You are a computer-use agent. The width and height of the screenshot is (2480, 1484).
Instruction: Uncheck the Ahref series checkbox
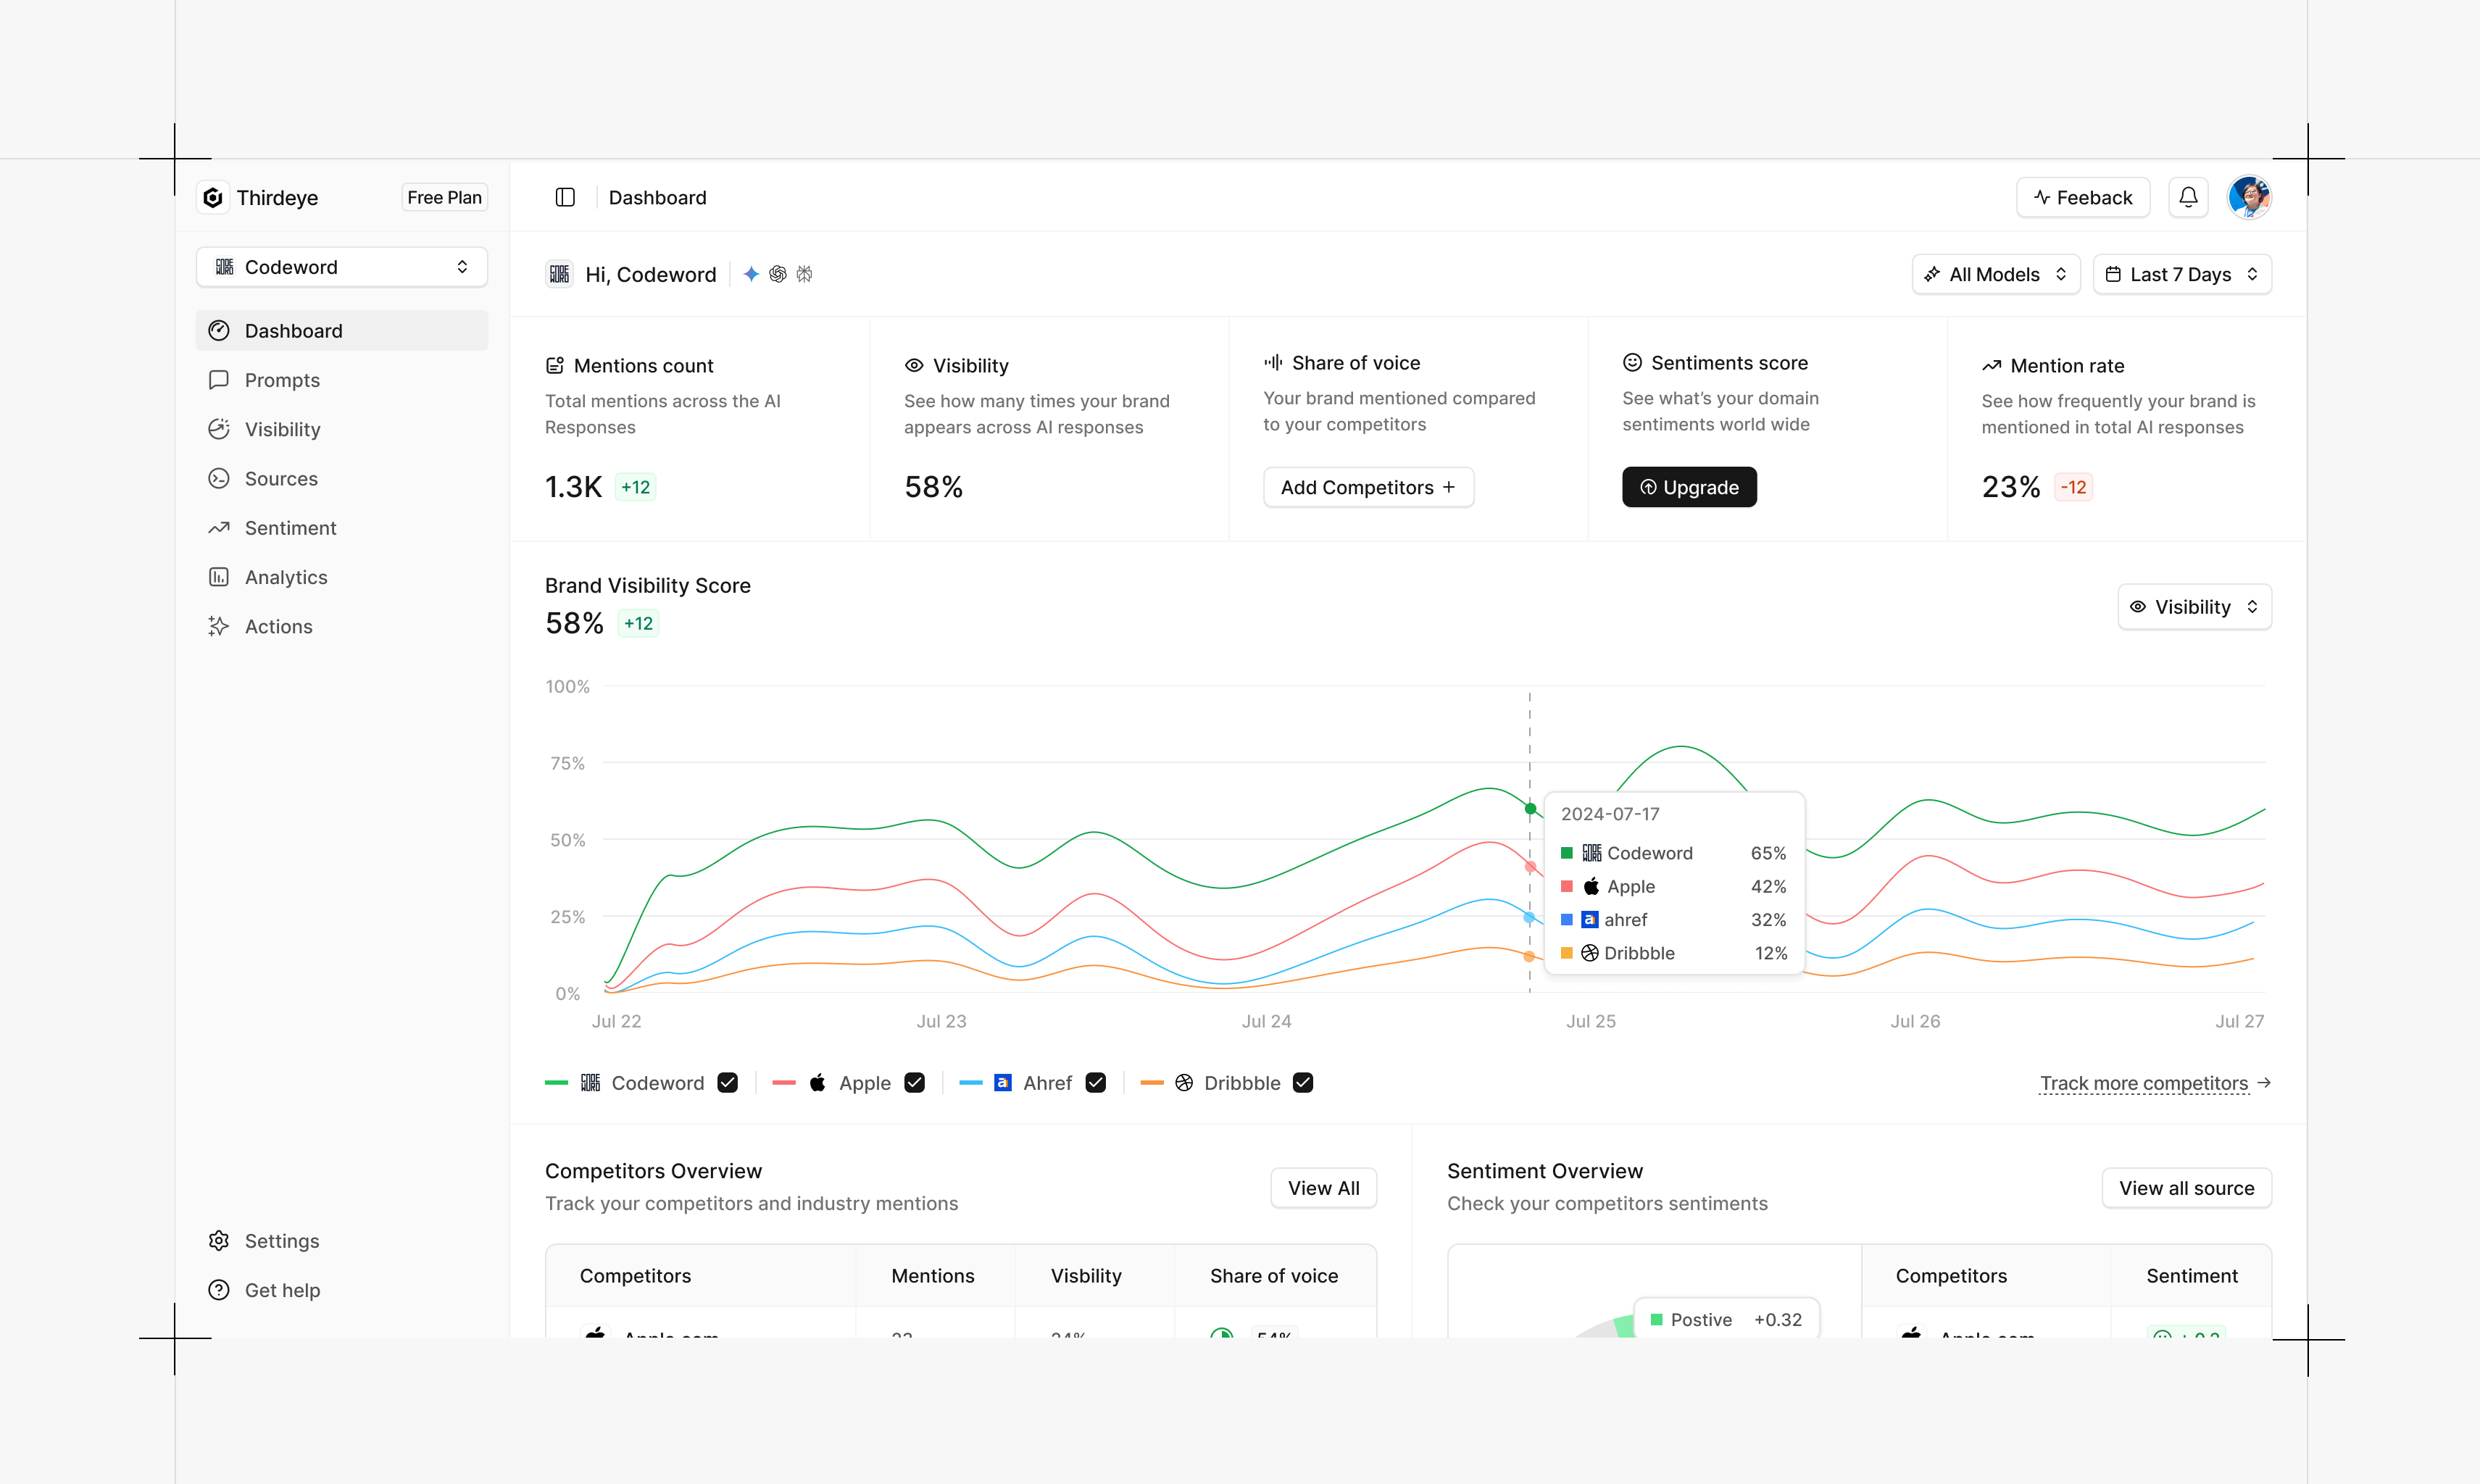click(x=1095, y=1082)
